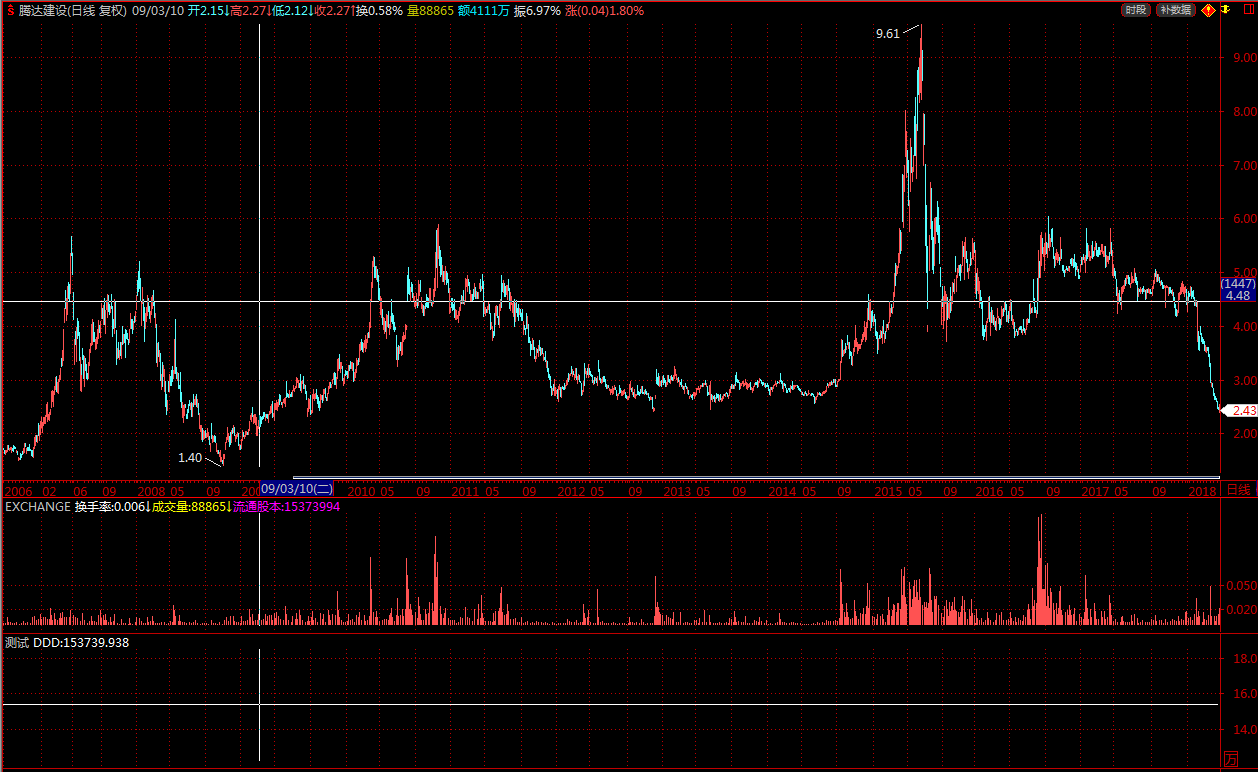1258x772 pixels.
Task: Click the EXCHANGE indicator name
Action: tap(38, 507)
